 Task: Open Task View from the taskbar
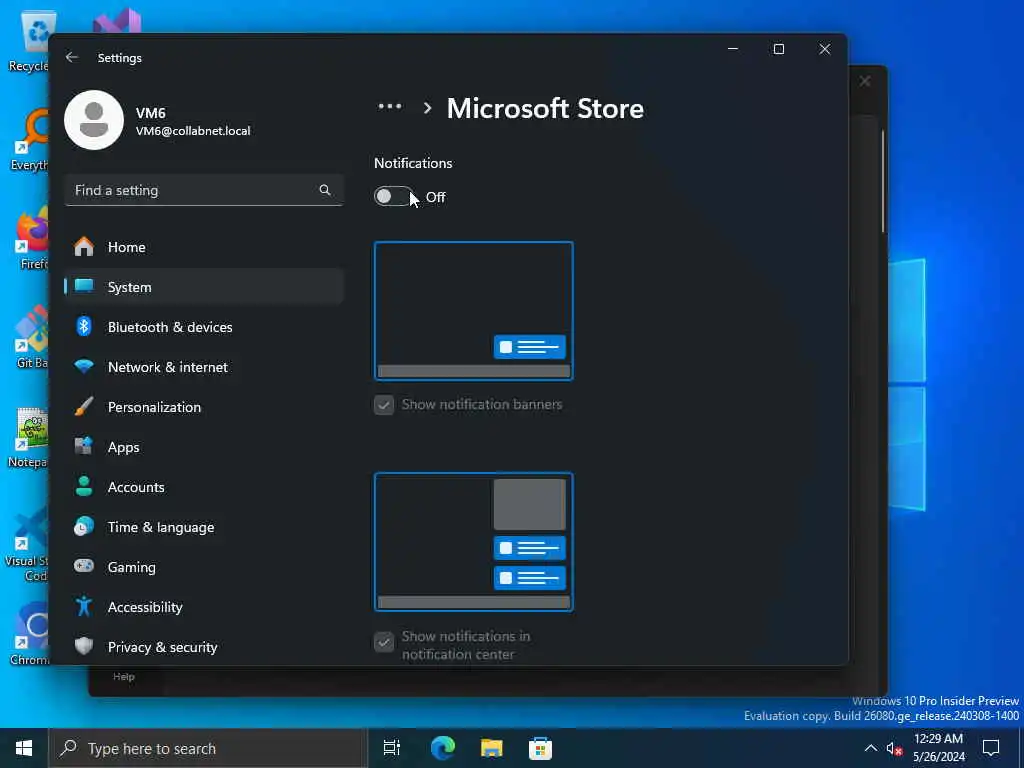pyautogui.click(x=392, y=748)
